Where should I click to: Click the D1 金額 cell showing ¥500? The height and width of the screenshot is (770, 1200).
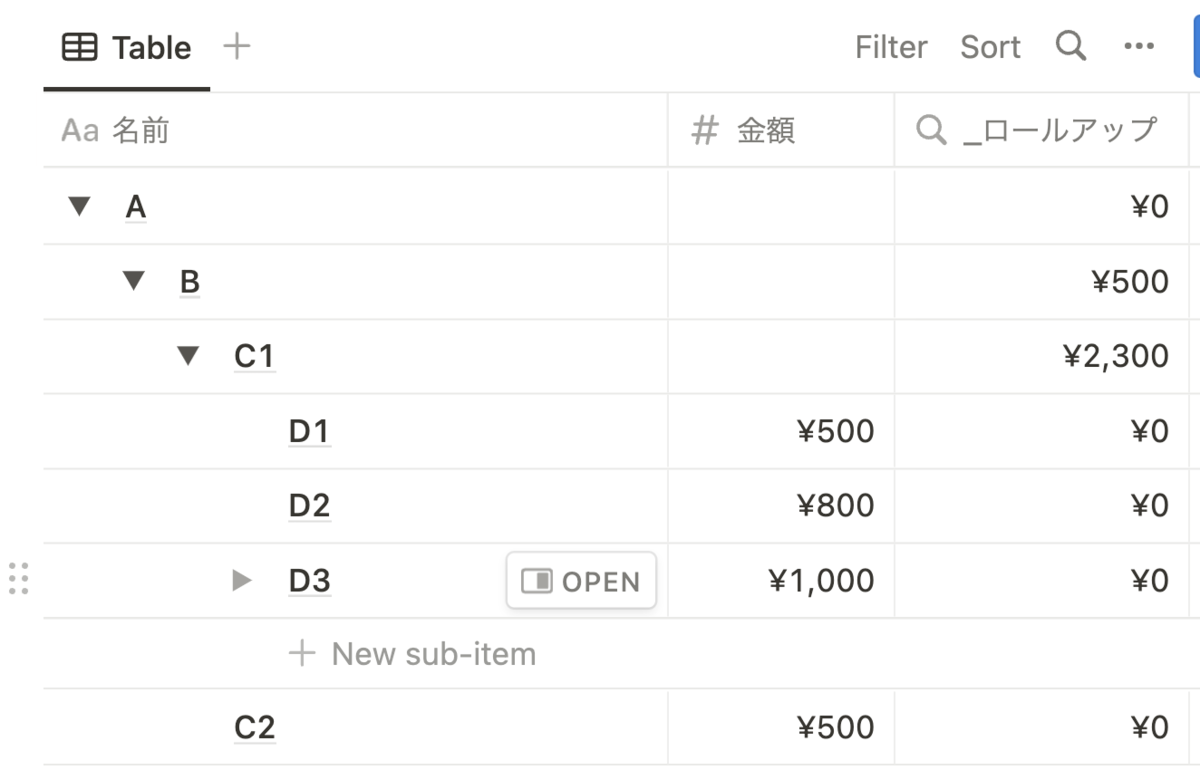click(781, 431)
